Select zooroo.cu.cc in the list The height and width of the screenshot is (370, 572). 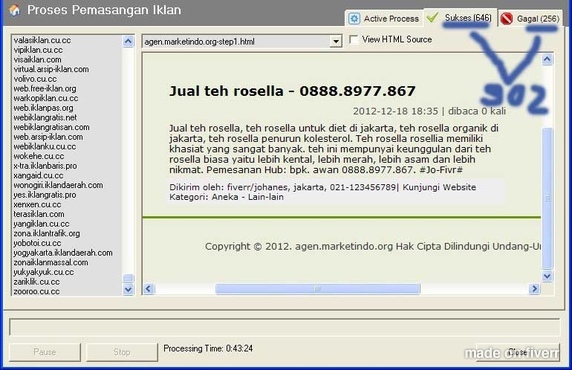(36, 292)
